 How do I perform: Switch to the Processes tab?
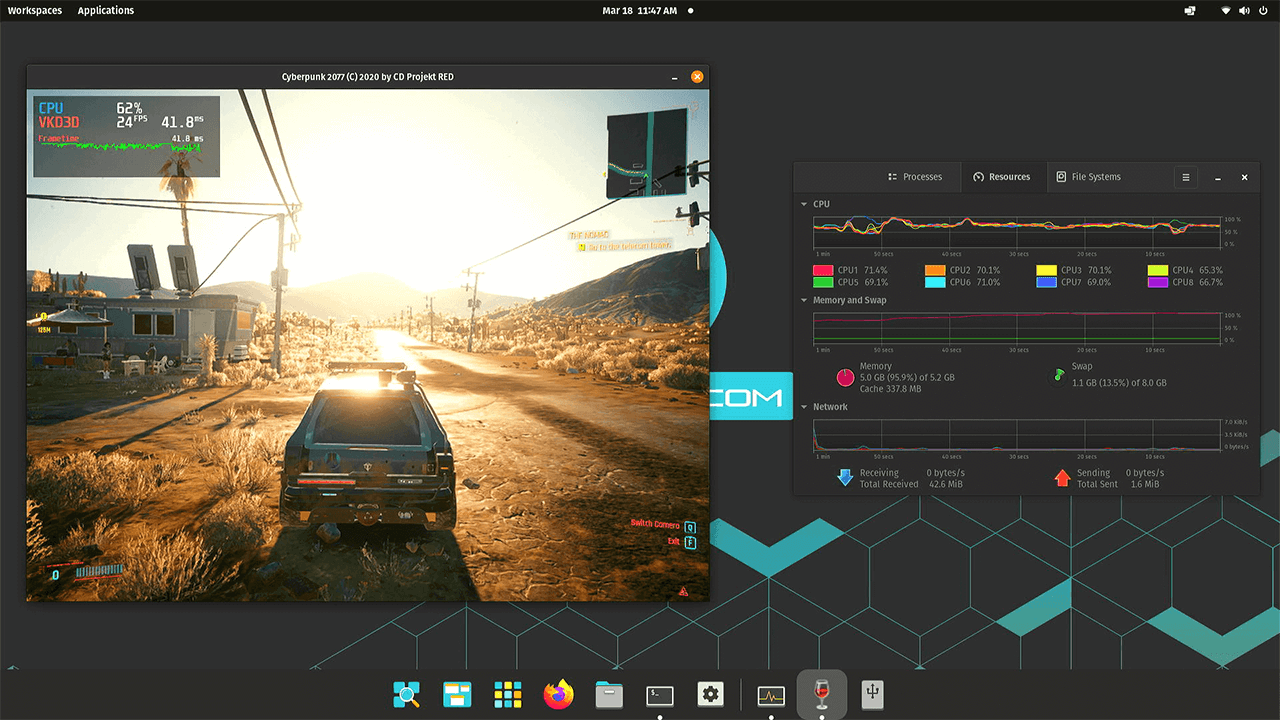[x=914, y=177]
